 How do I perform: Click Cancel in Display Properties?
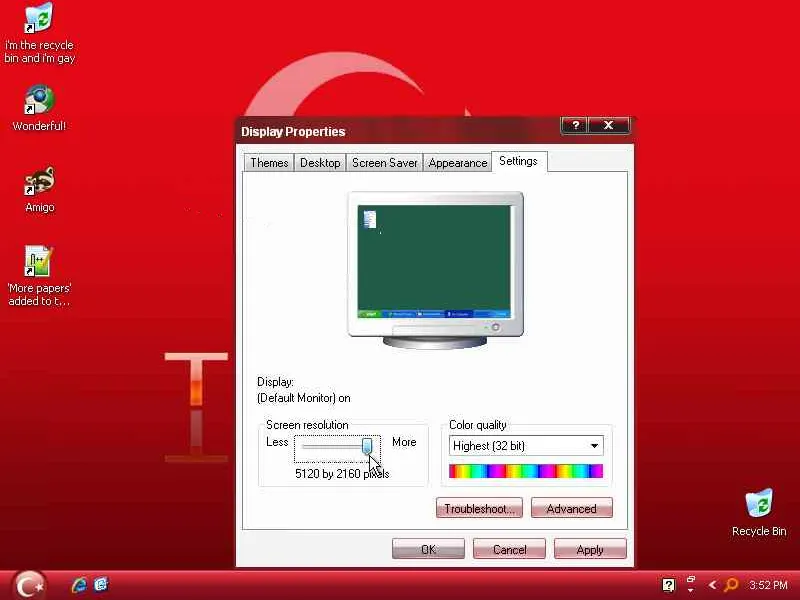[x=509, y=549]
